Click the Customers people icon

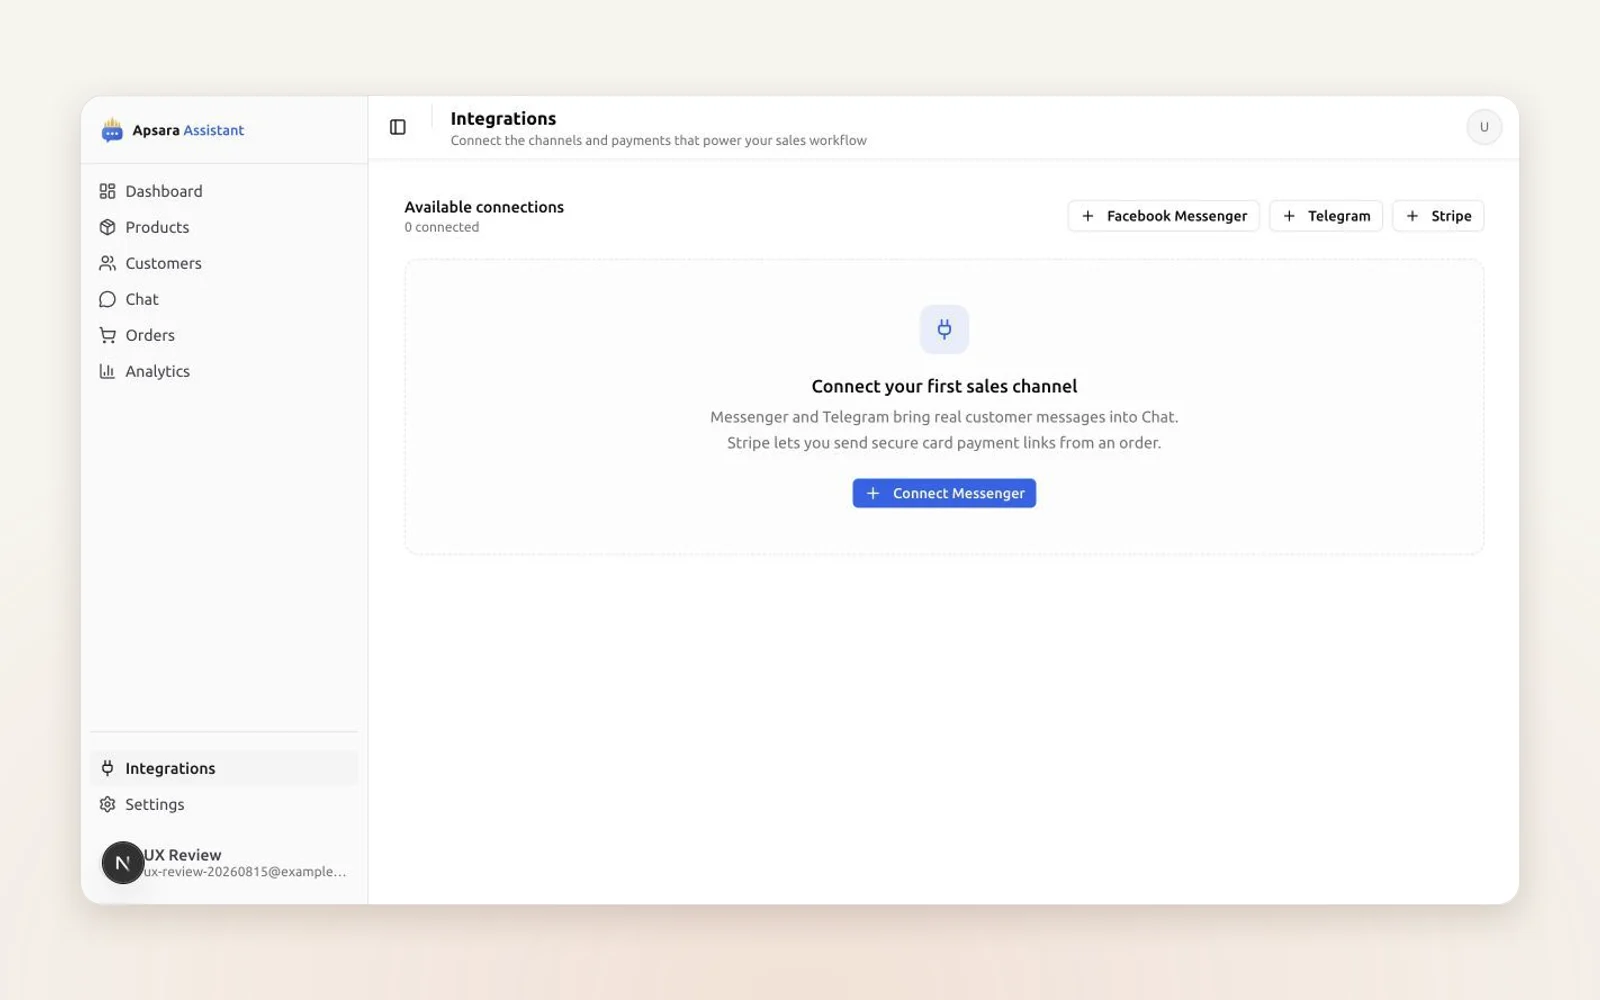[107, 263]
